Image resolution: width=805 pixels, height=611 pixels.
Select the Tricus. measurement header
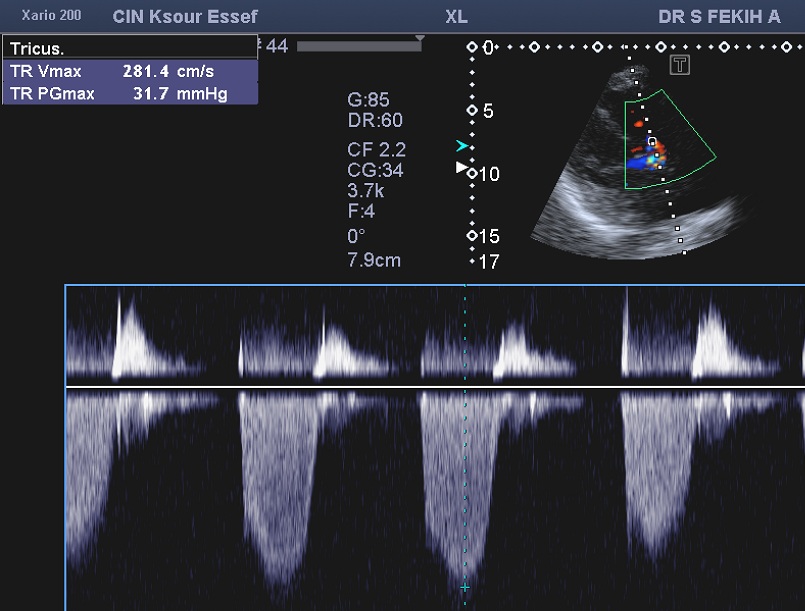[x=130, y=48]
